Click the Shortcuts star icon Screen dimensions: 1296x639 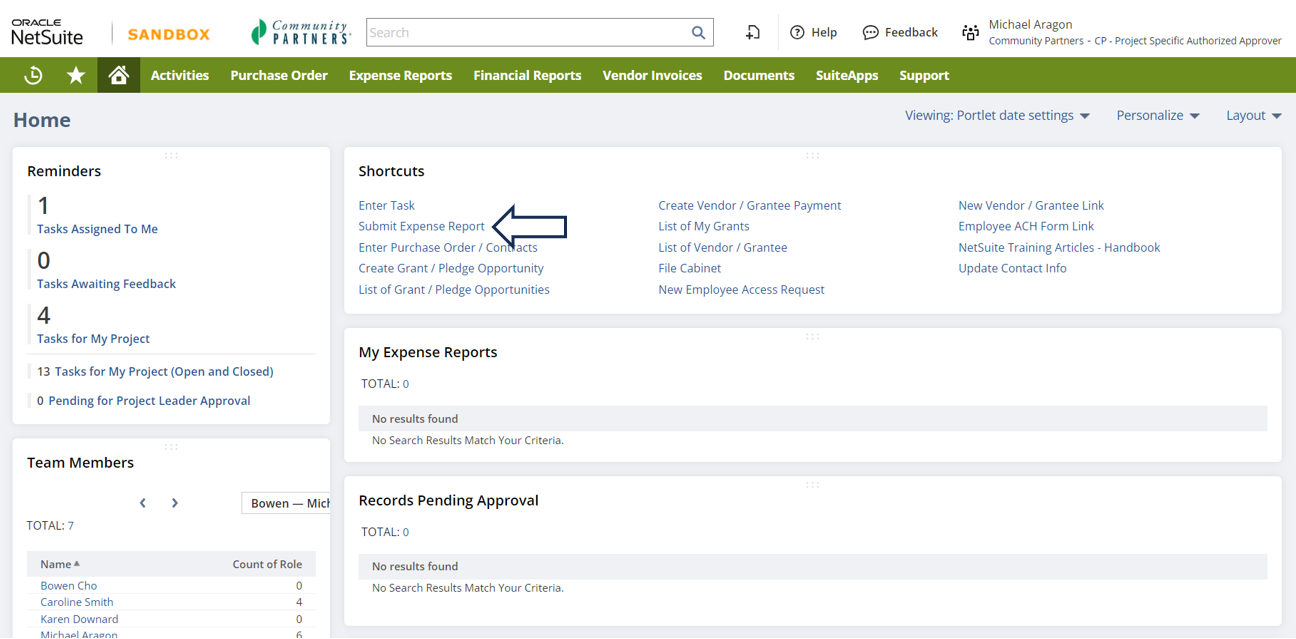click(76, 75)
